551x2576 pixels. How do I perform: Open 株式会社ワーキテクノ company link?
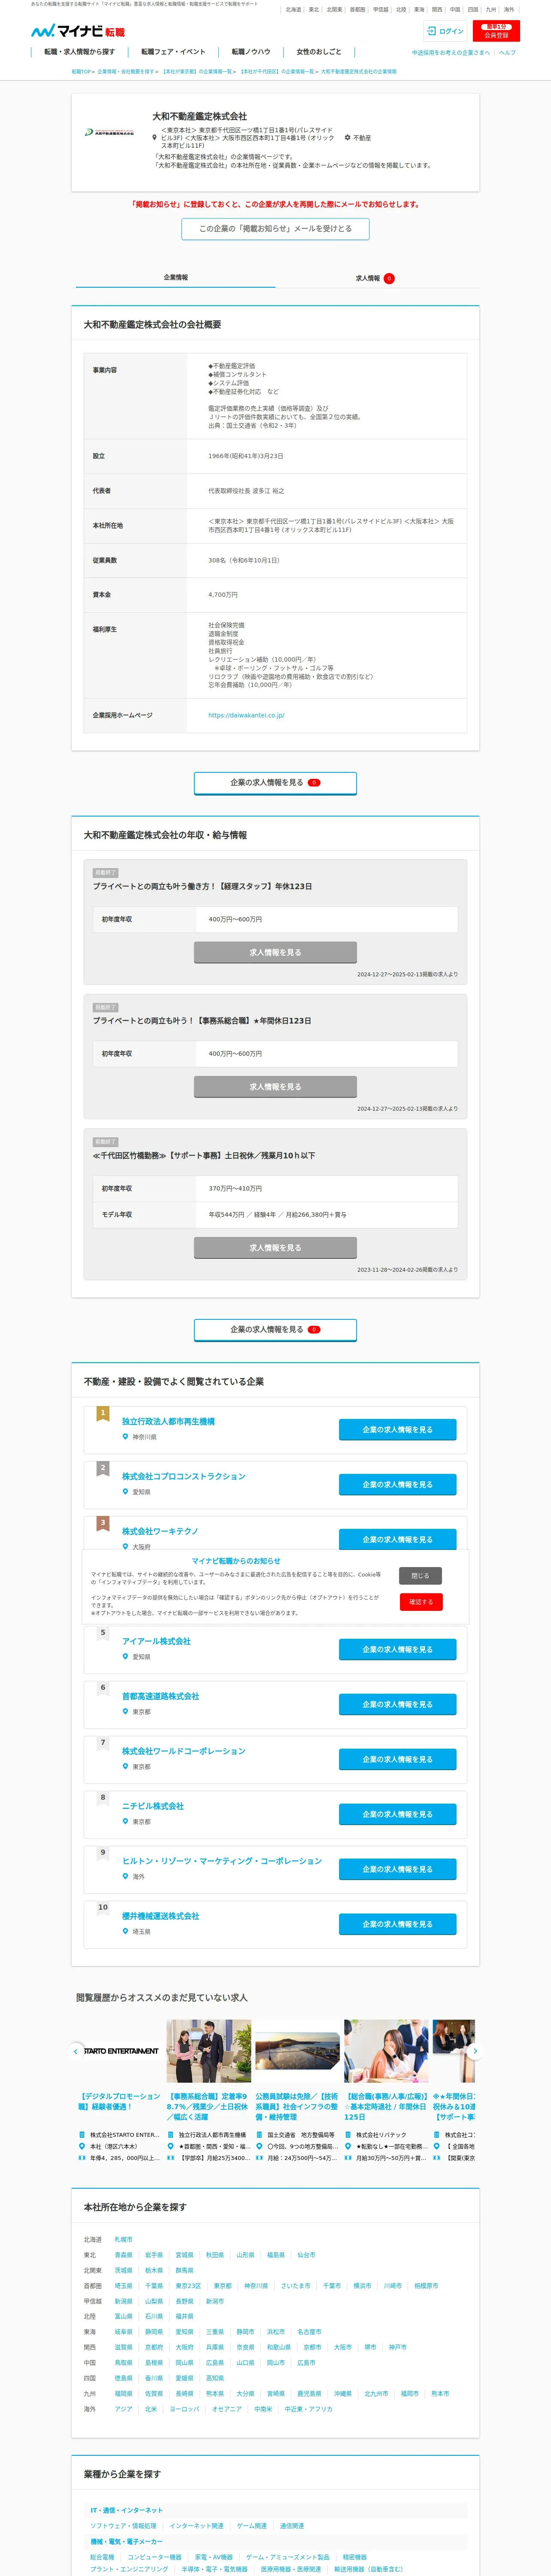click(x=160, y=1531)
